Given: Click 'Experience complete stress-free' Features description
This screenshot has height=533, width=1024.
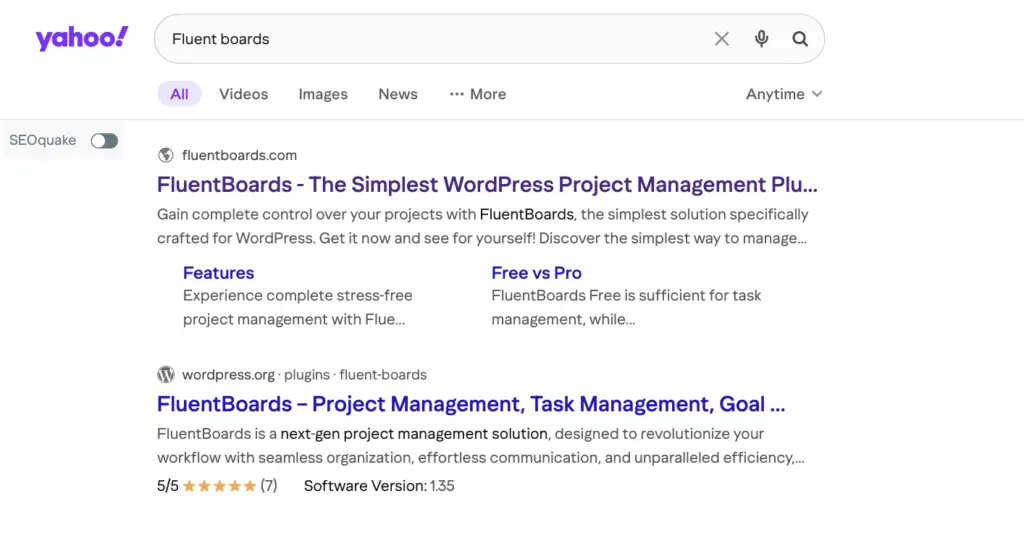Looking at the screenshot, I should click(298, 307).
